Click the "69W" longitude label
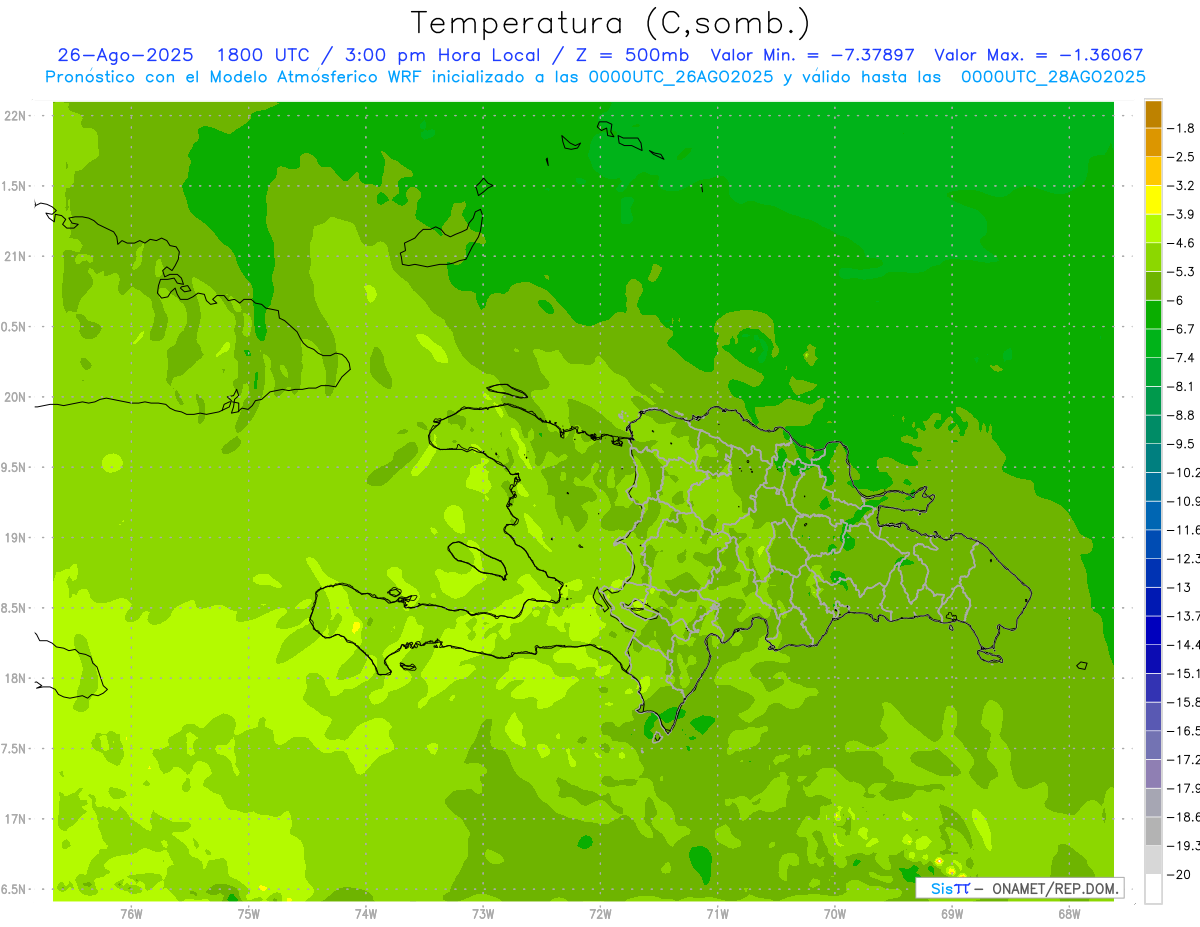This screenshot has height=927, width=1200. [952, 913]
